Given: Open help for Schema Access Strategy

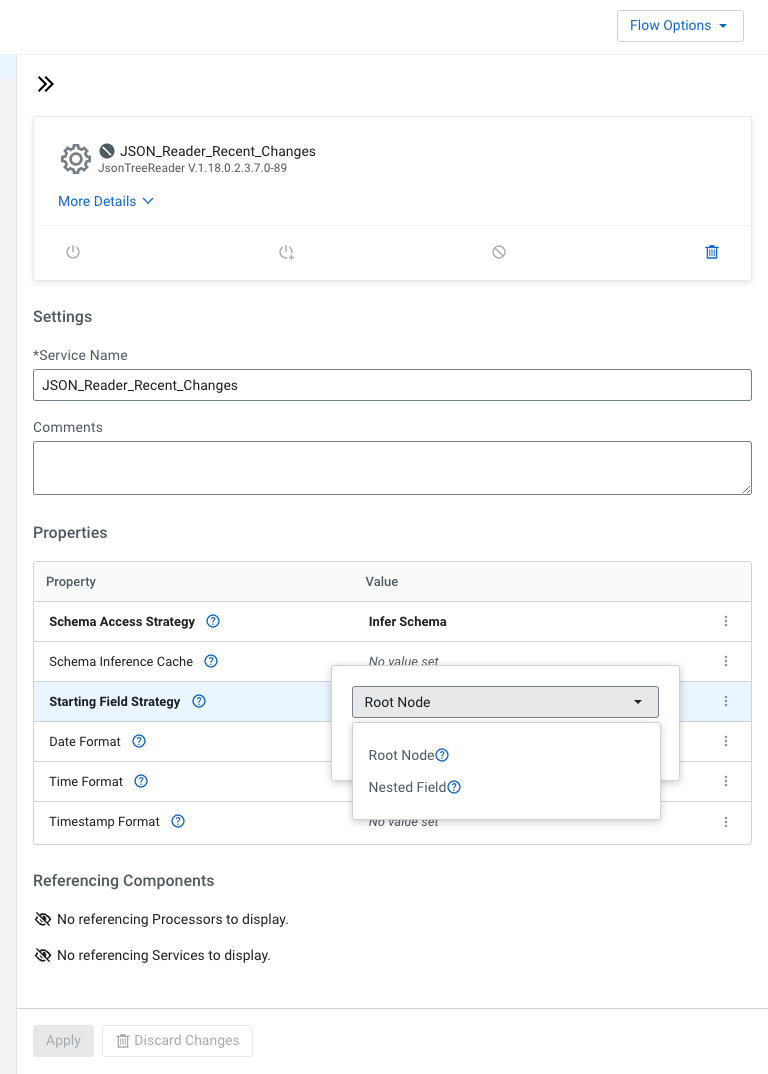Looking at the screenshot, I should coord(212,621).
